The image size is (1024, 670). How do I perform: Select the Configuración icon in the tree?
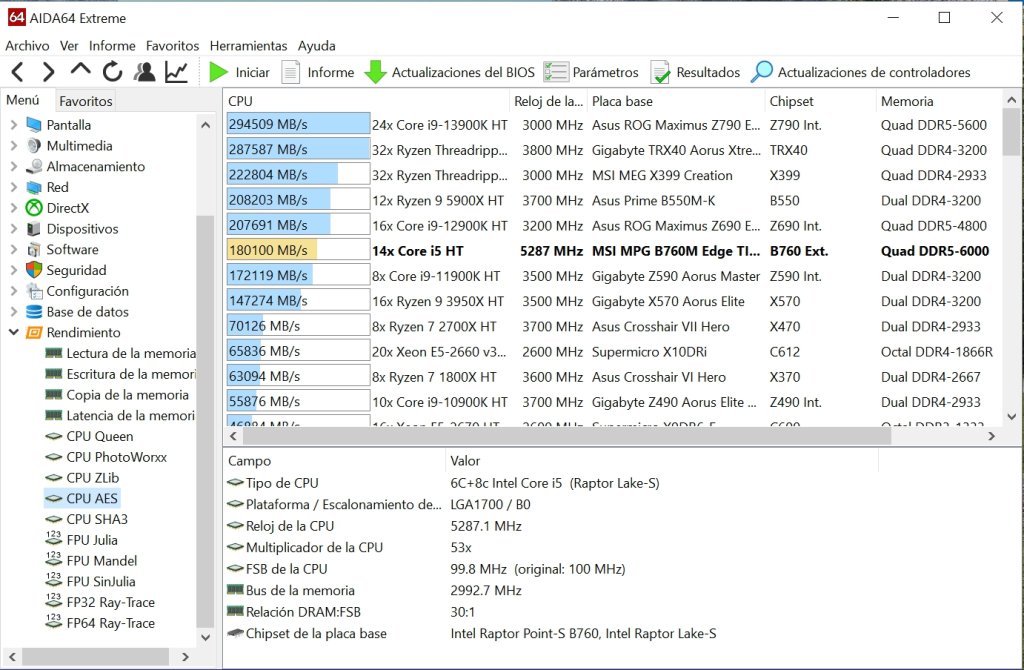(34, 291)
